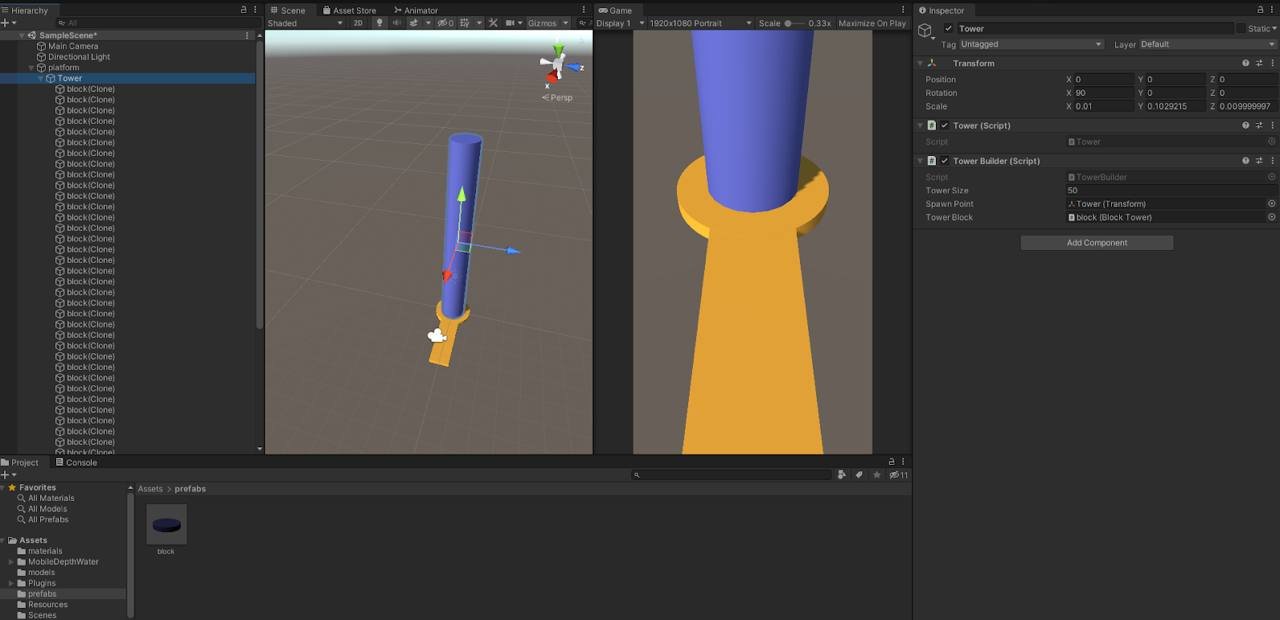The width and height of the screenshot is (1280, 620).
Task: Adjust the Game view Scale slider
Action: [x=795, y=23]
